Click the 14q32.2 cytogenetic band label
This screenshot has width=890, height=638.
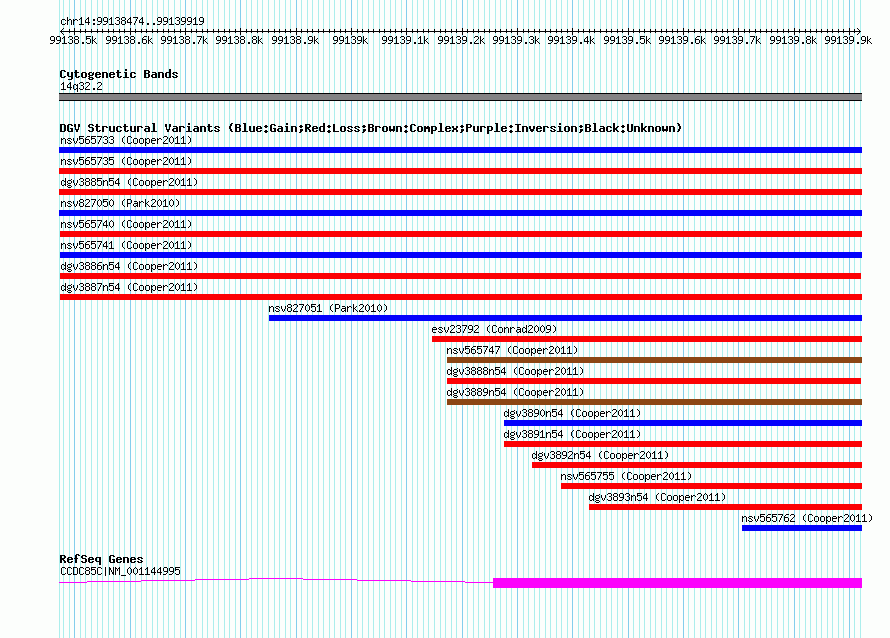pyautogui.click(x=81, y=86)
